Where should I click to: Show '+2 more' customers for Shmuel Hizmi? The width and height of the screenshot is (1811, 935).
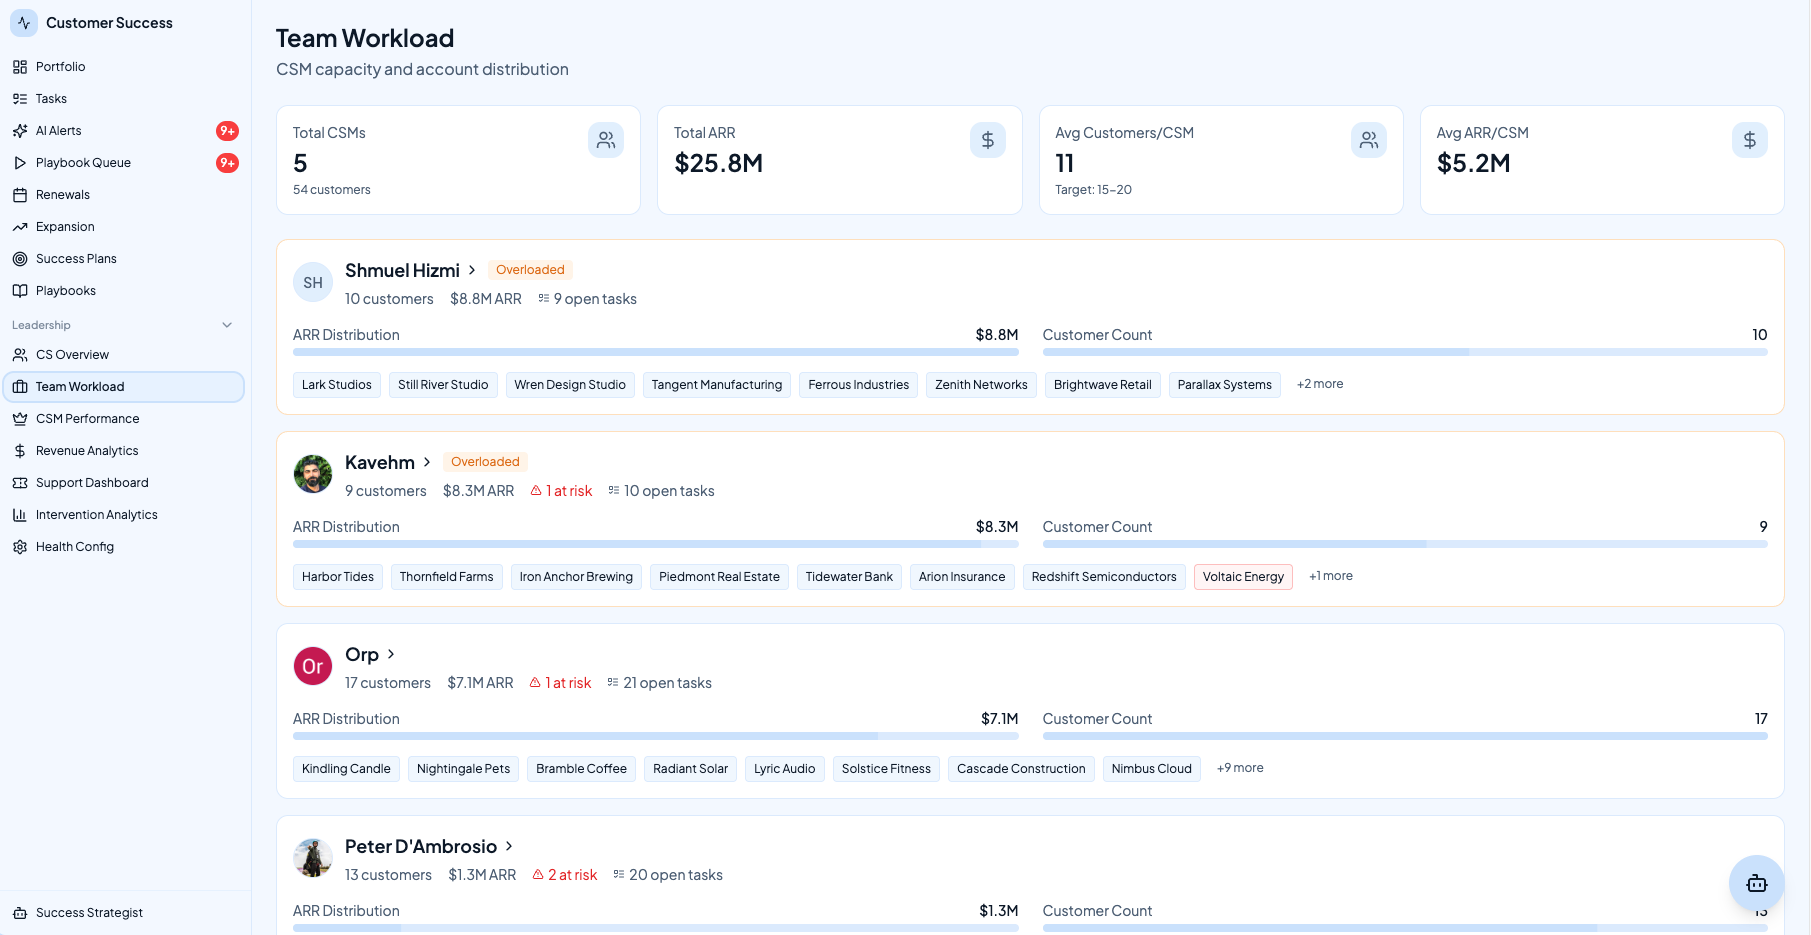coord(1320,384)
